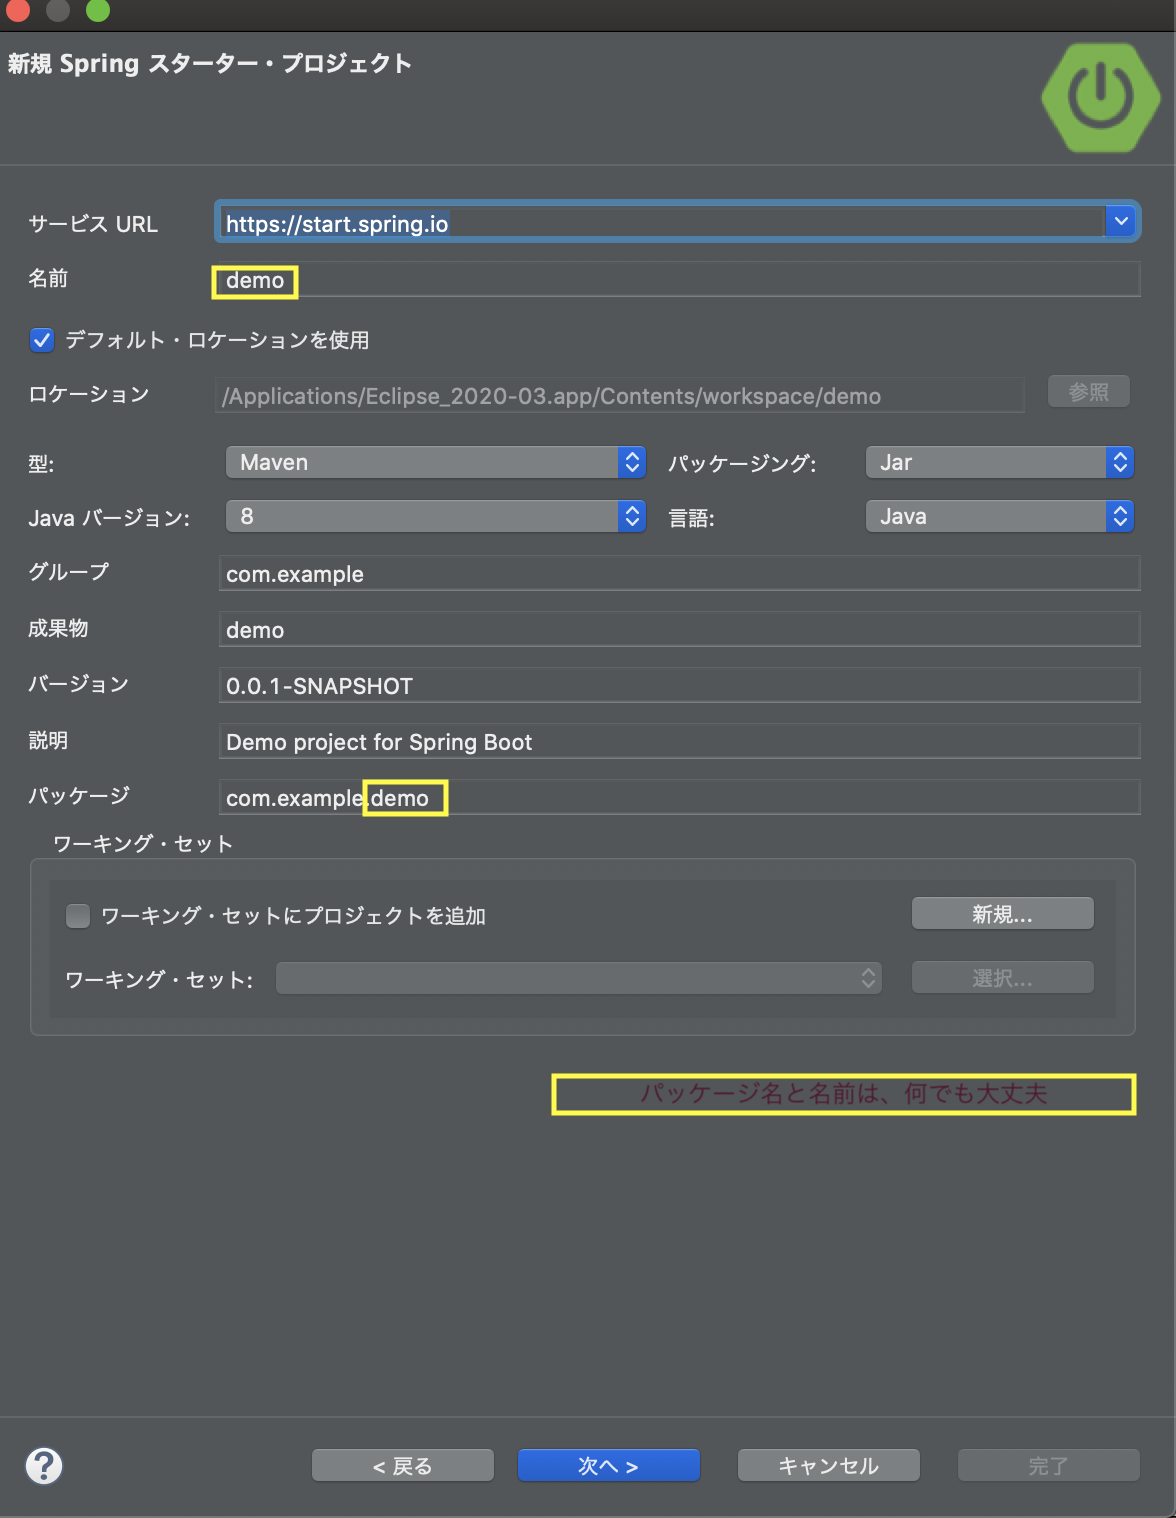1176x1518 pixels.
Task: Click the Spring Boot power logo
Action: pyautogui.click(x=1101, y=97)
